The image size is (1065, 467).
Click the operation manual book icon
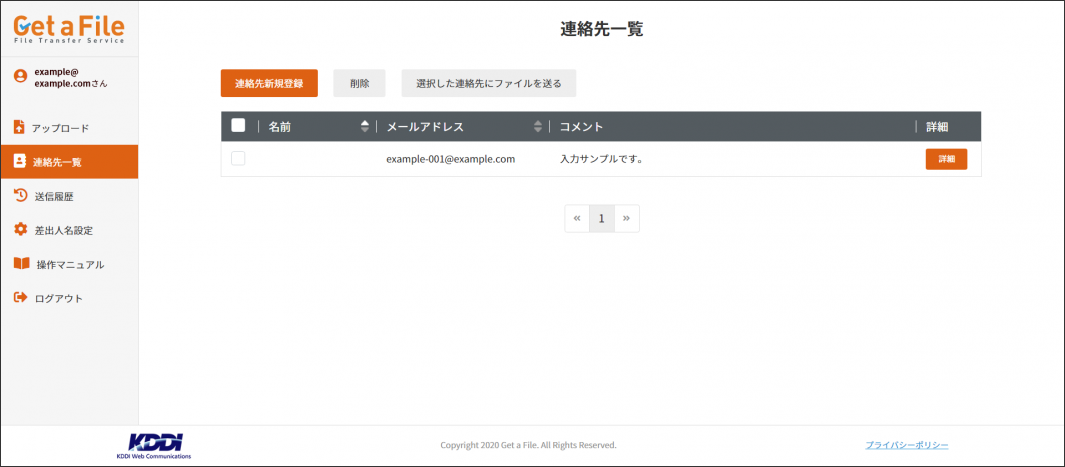(x=20, y=264)
